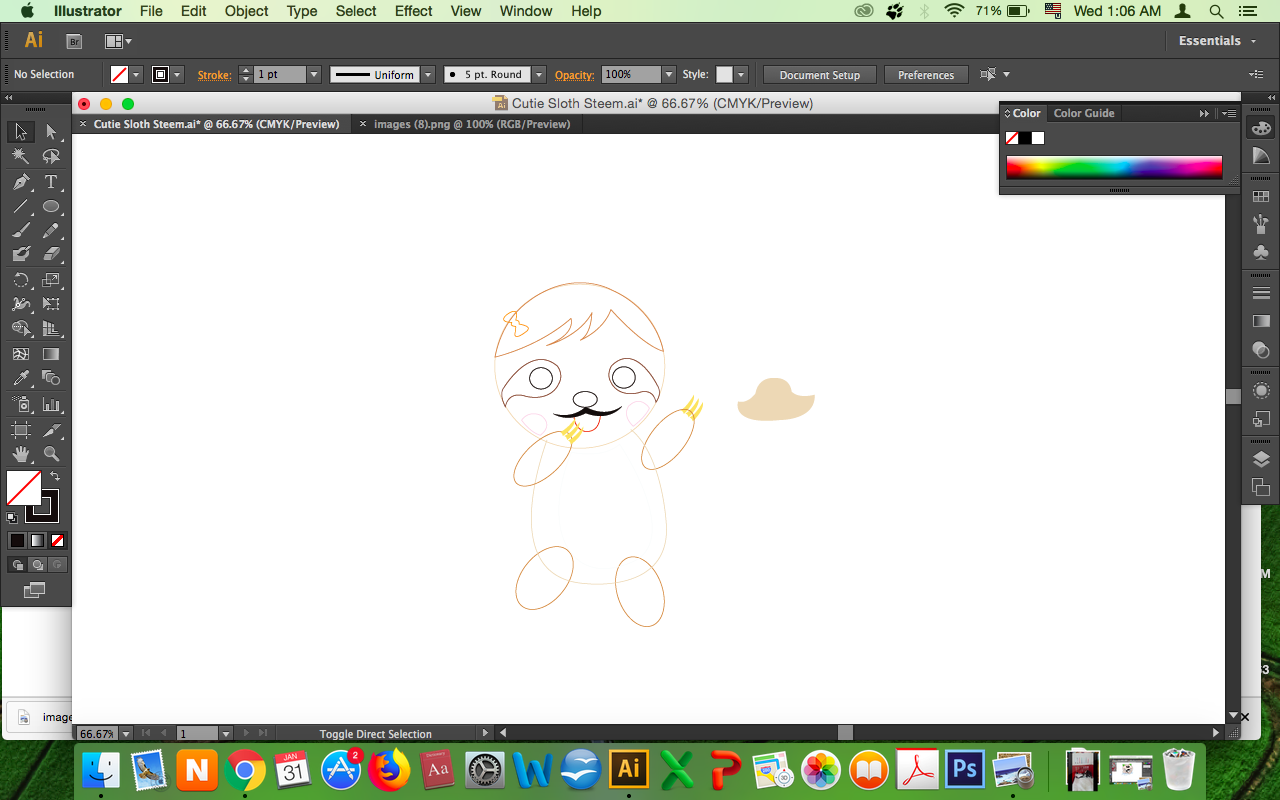Select the Magic Wand tool

(21, 157)
